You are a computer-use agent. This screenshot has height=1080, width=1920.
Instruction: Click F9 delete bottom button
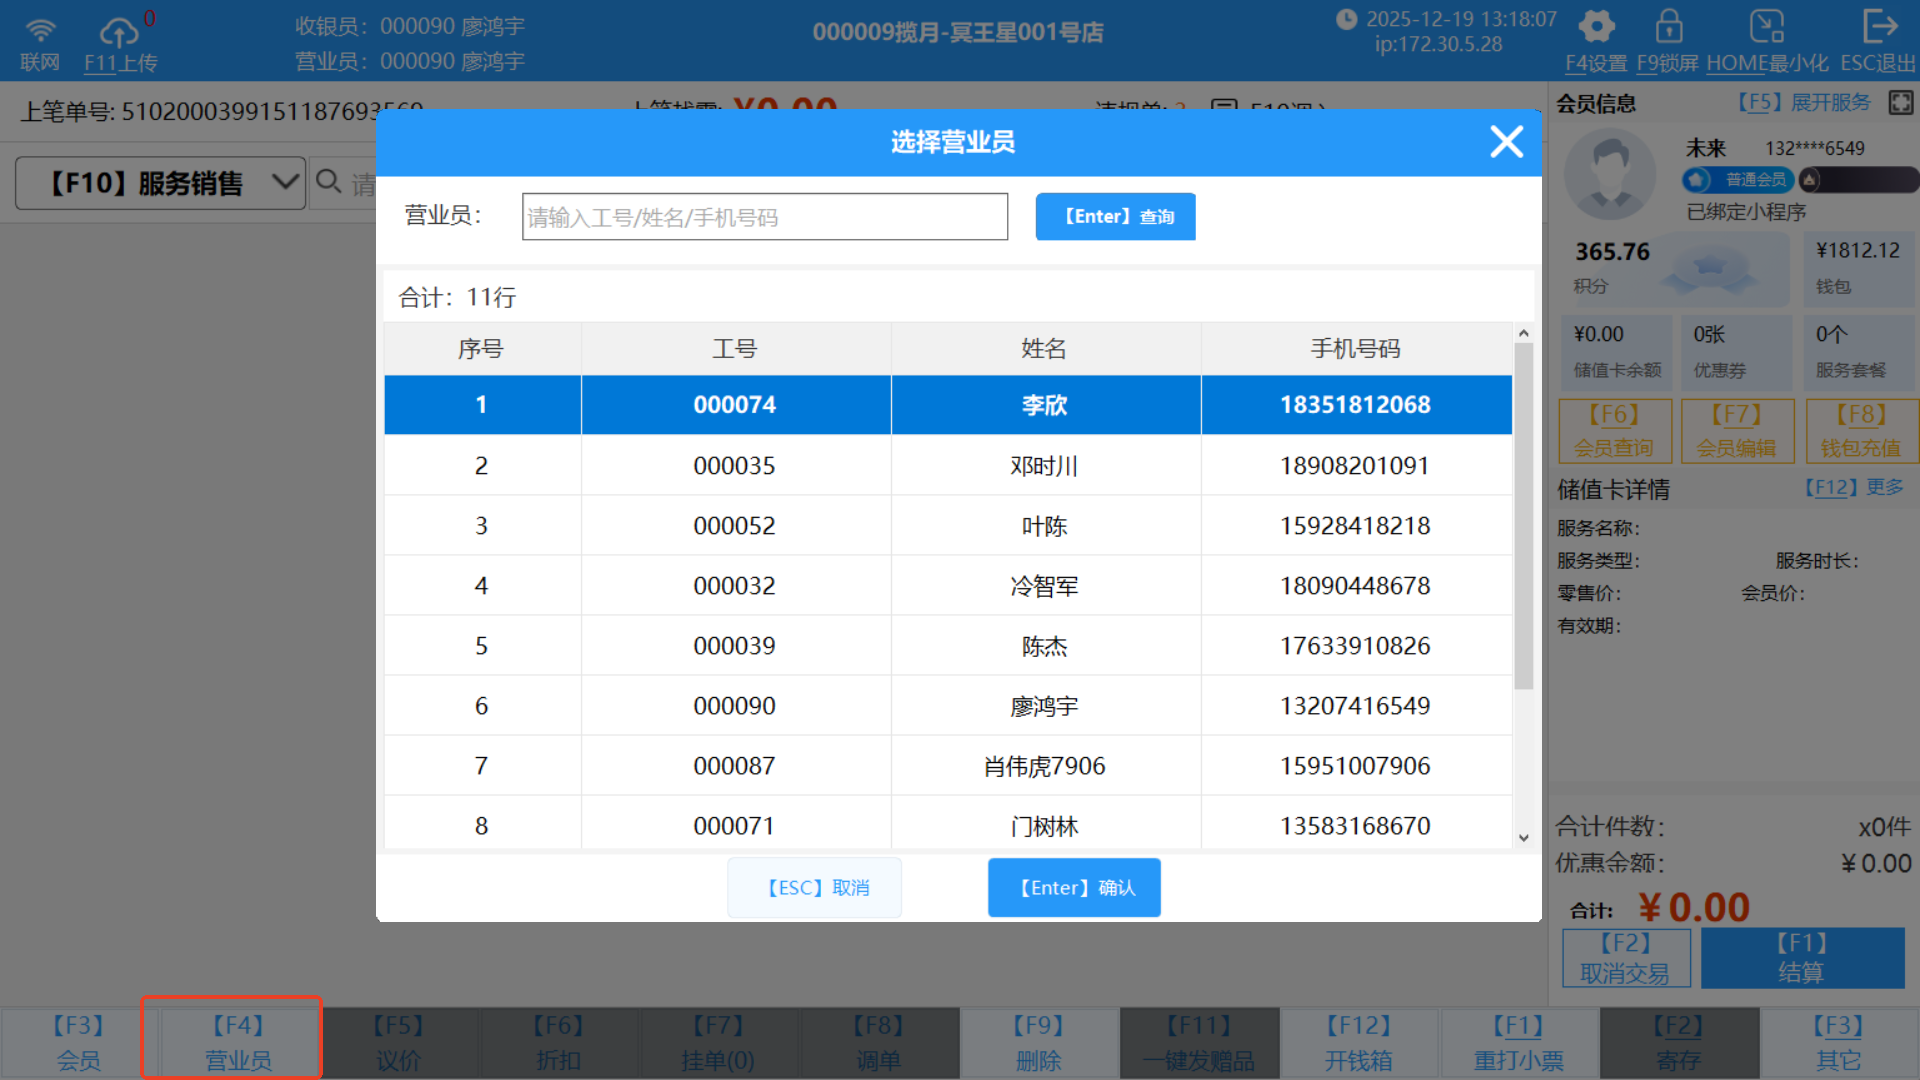coord(1038,1043)
